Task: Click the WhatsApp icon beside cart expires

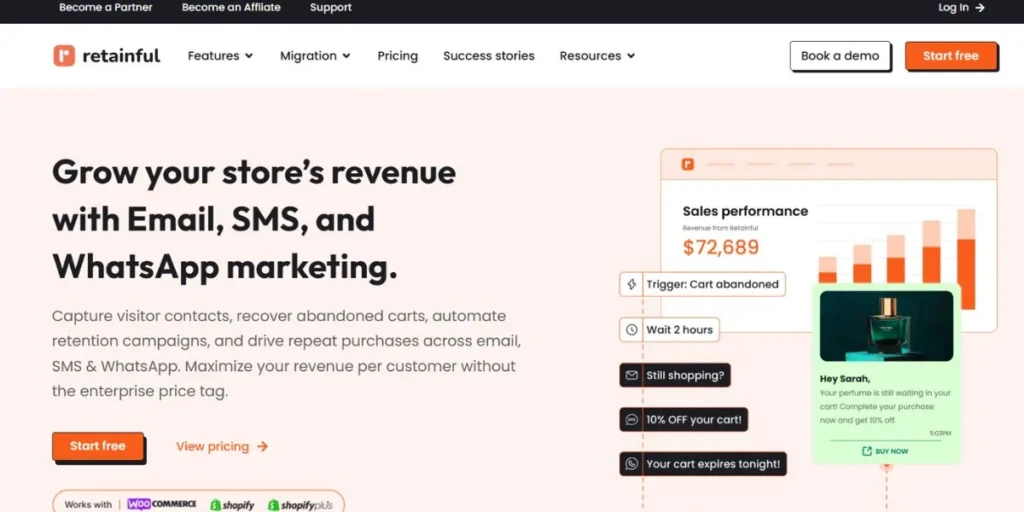Action: tap(631, 464)
